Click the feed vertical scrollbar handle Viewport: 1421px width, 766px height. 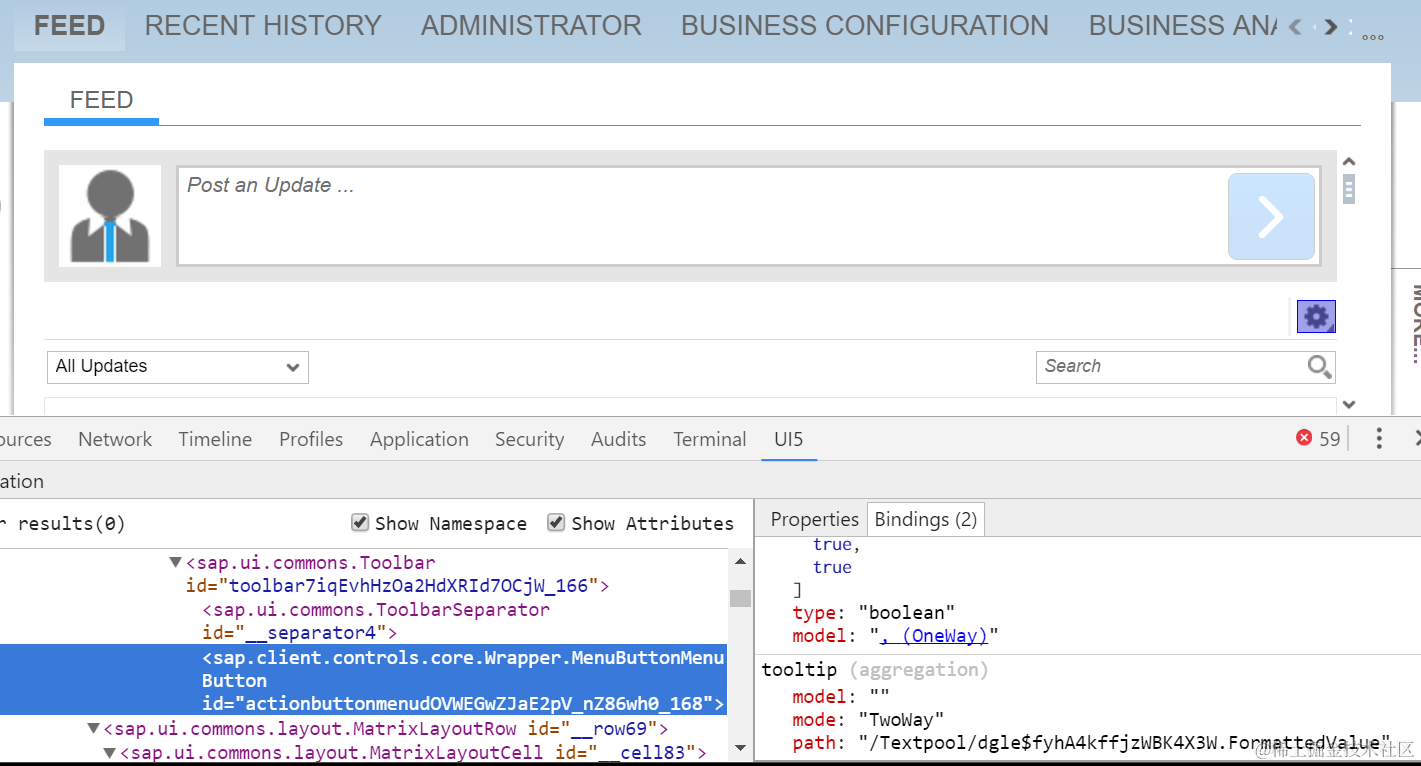[x=1349, y=189]
